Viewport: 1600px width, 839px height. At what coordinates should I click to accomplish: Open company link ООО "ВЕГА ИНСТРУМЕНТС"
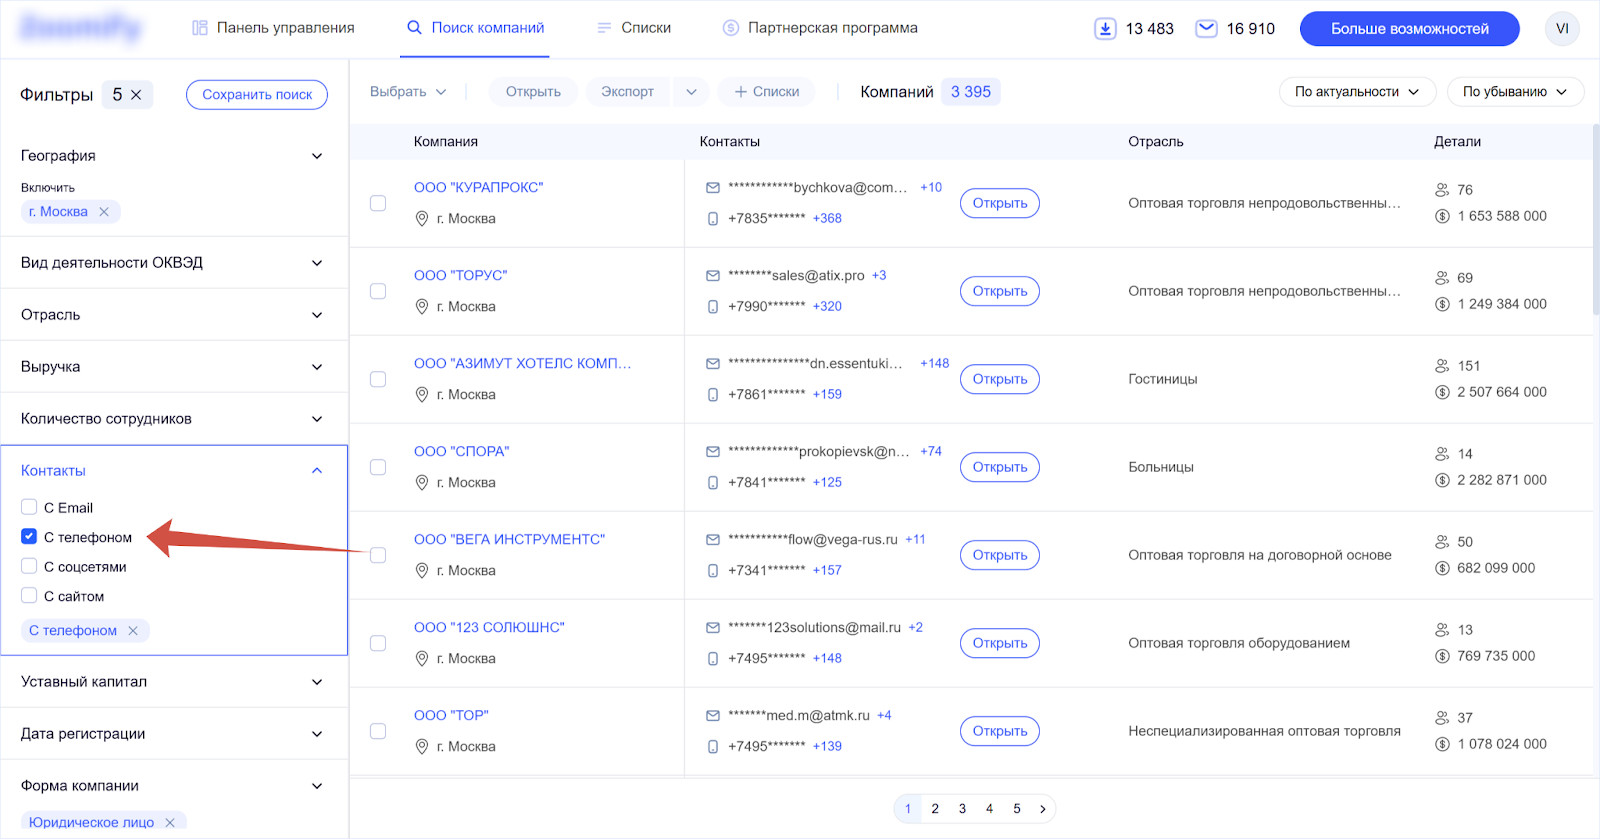(x=509, y=538)
